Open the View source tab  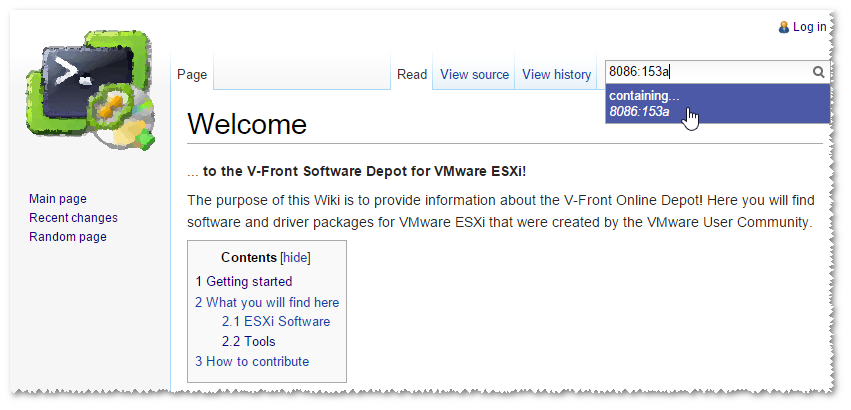click(x=474, y=74)
